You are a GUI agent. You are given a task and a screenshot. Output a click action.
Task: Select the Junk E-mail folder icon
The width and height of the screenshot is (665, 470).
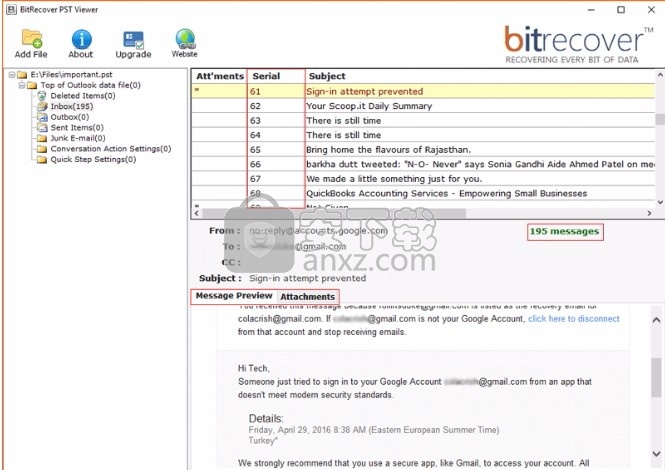click(x=42, y=138)
